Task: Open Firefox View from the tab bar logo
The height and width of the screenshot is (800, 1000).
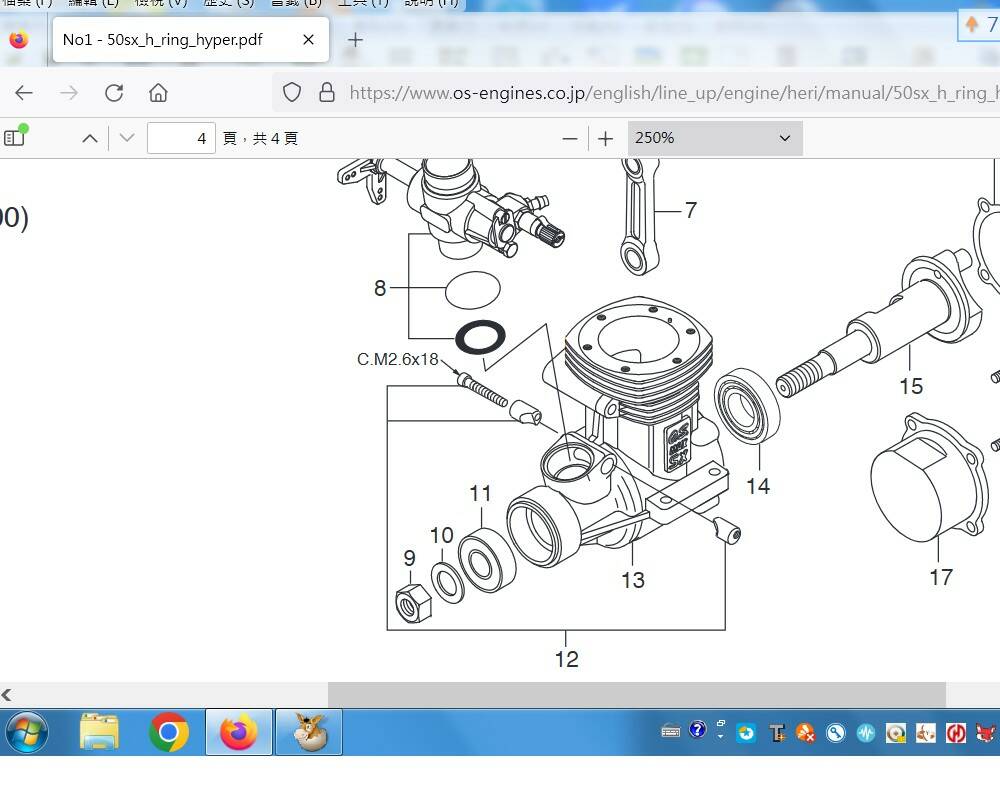Action: [x=19, y=40]
